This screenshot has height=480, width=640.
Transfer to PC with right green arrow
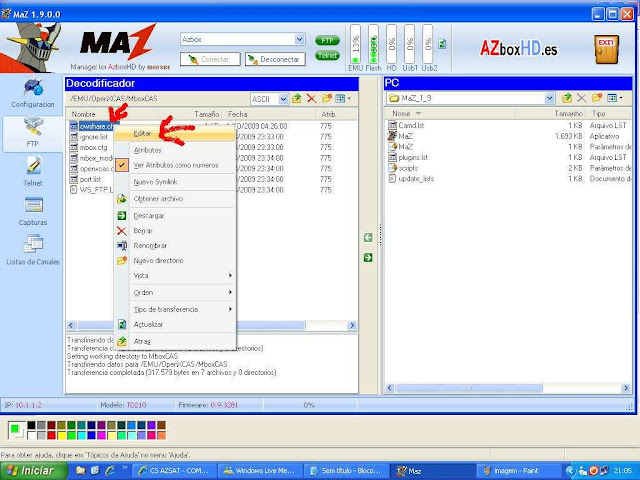click(368, 258)
